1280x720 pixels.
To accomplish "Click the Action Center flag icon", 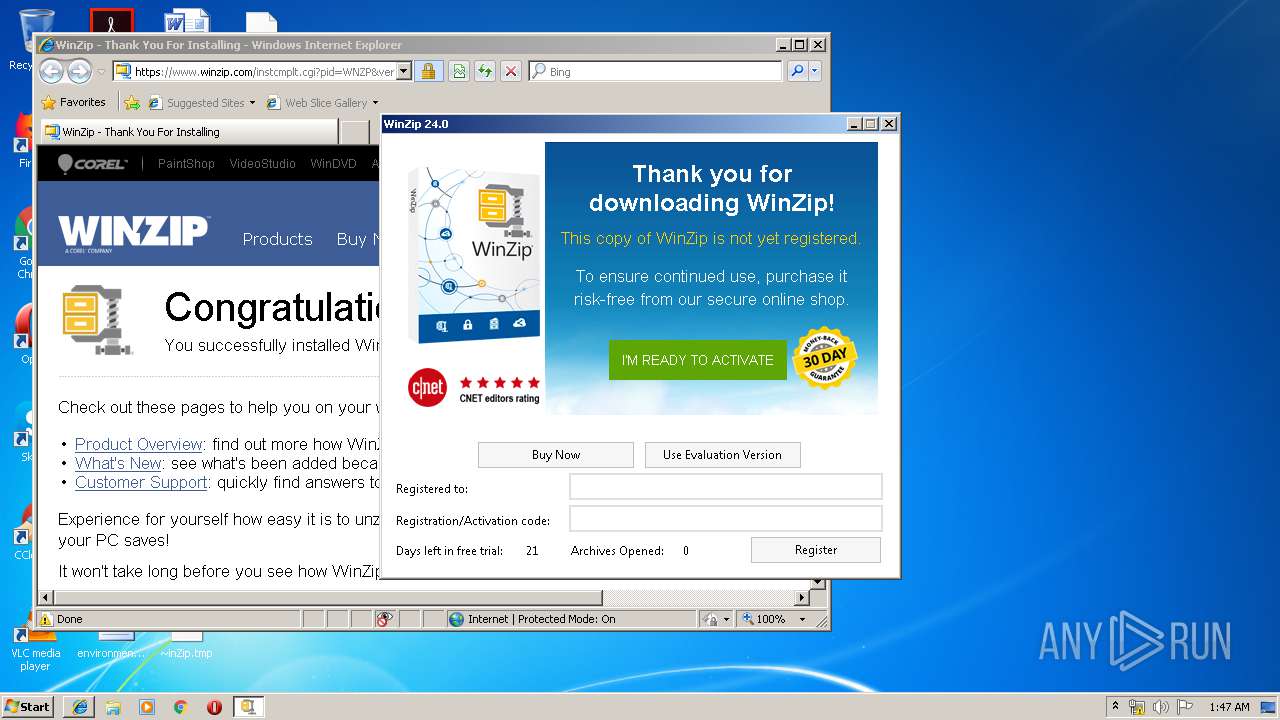I will pos(1185,707).
